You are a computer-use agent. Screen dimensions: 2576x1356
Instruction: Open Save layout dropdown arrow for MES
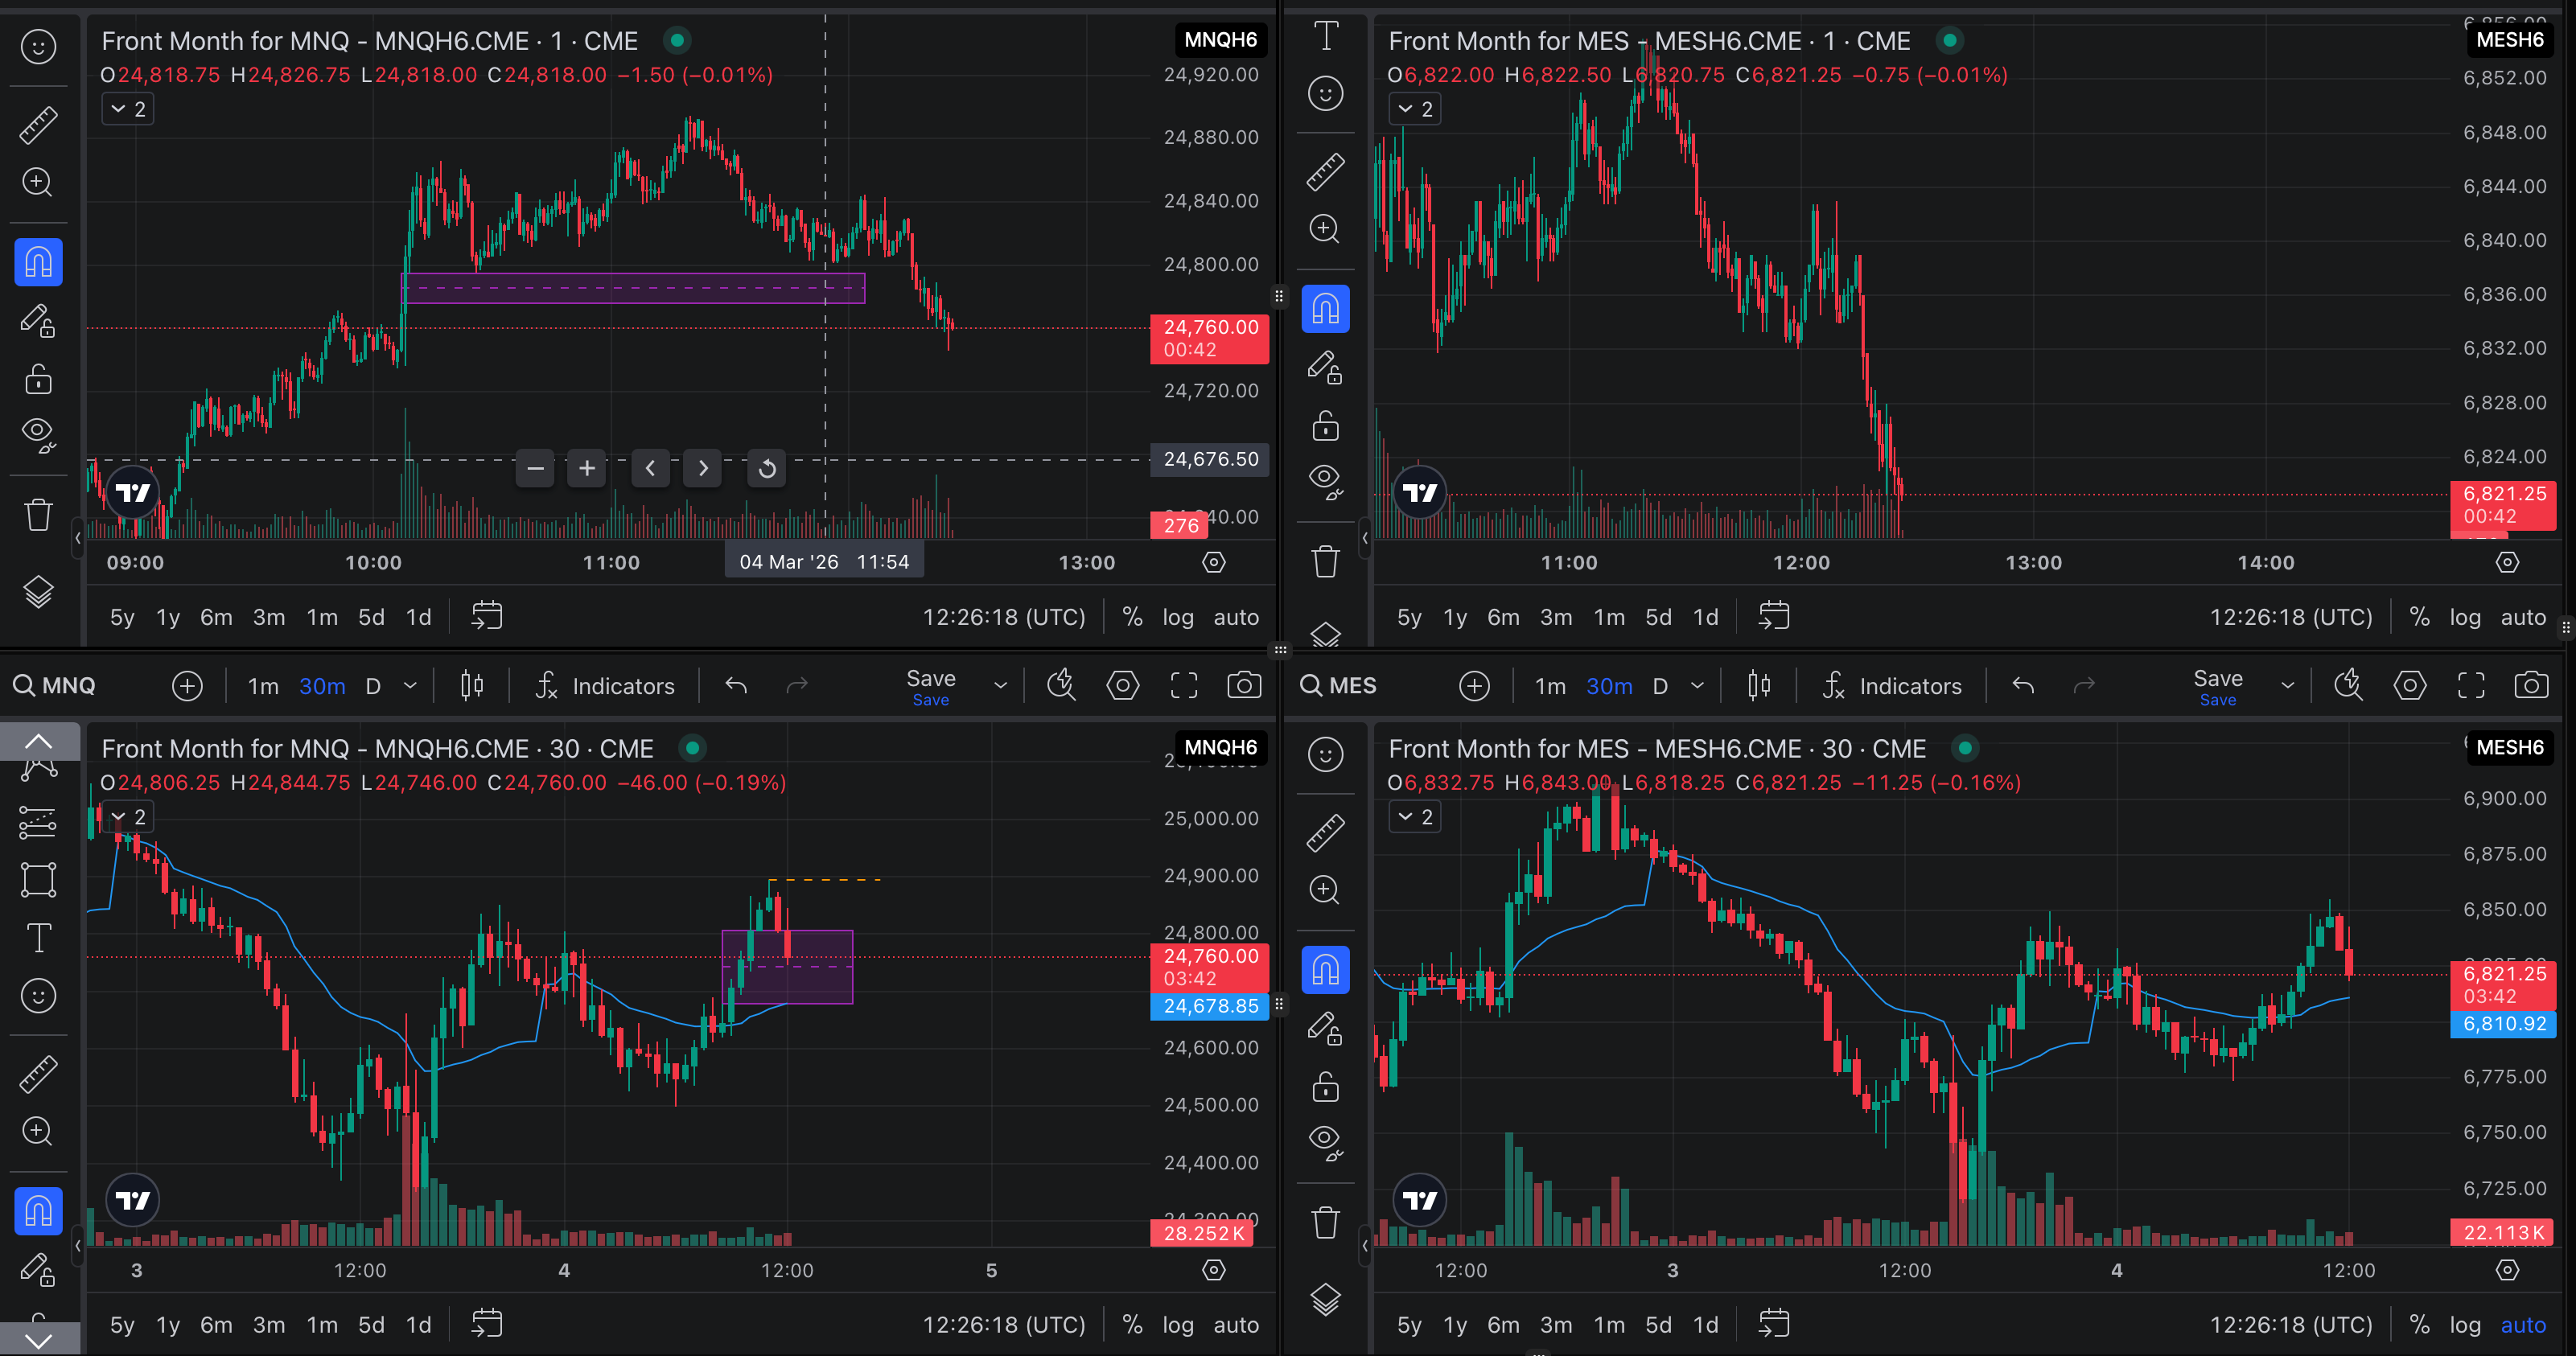click(x=2287, y=685)
